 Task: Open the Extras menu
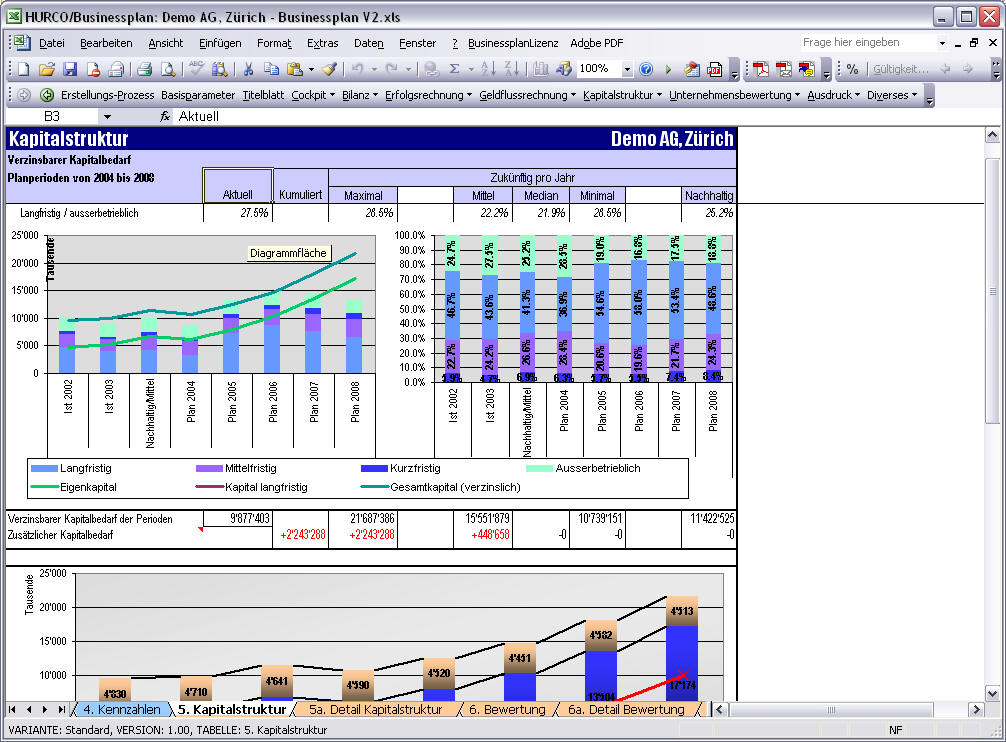point(322,43)
